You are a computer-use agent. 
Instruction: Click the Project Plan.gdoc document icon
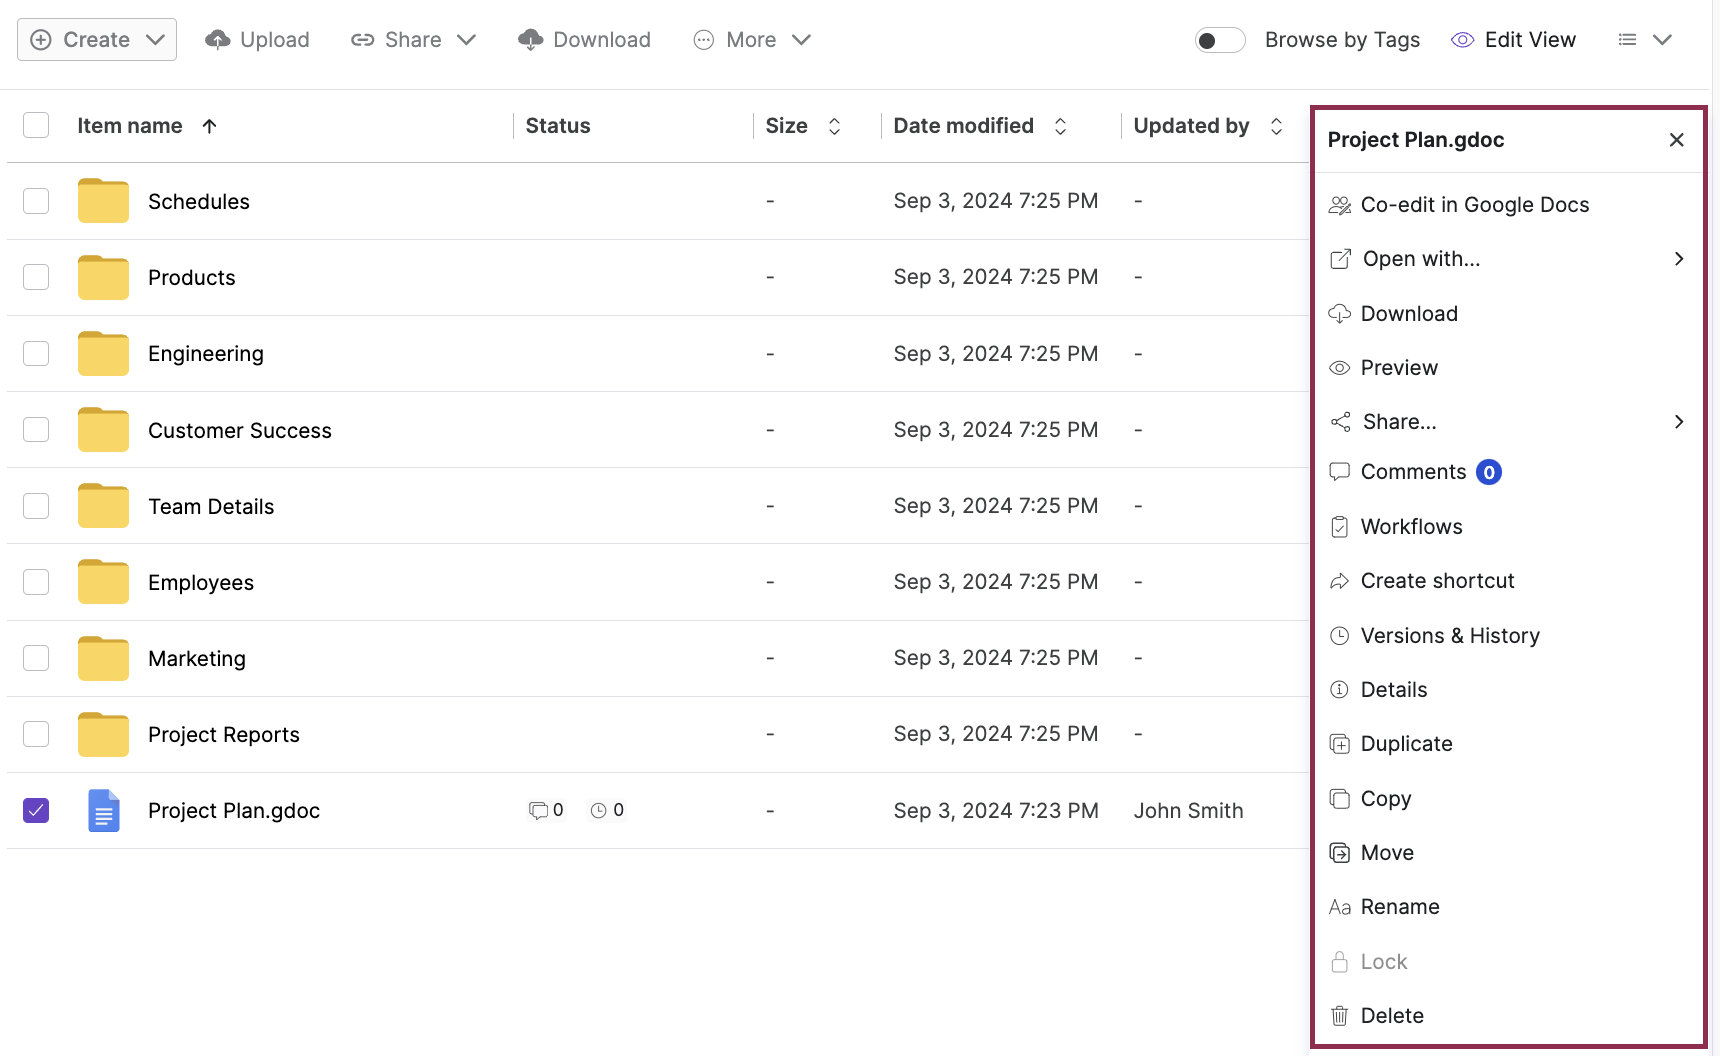(x=104, y=811)
